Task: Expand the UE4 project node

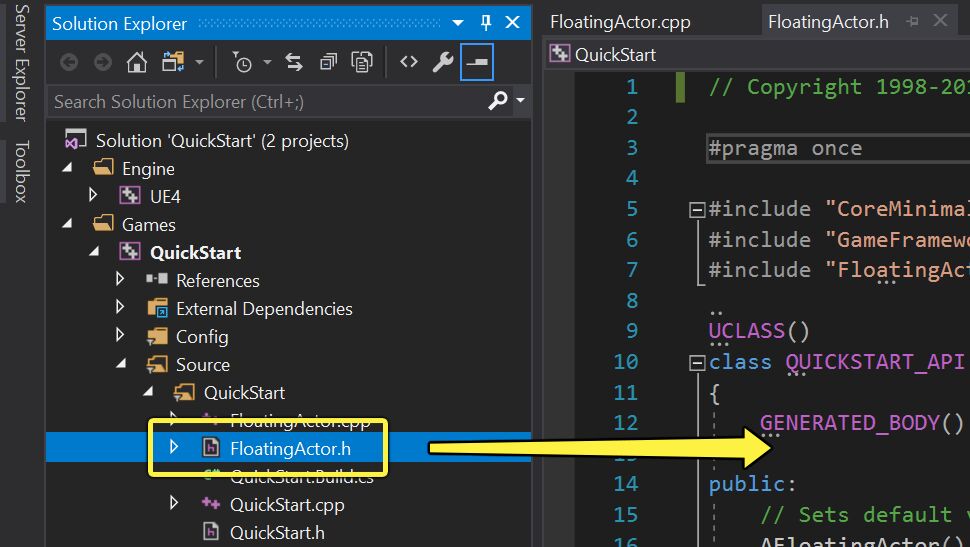Action: click(94, 197)
